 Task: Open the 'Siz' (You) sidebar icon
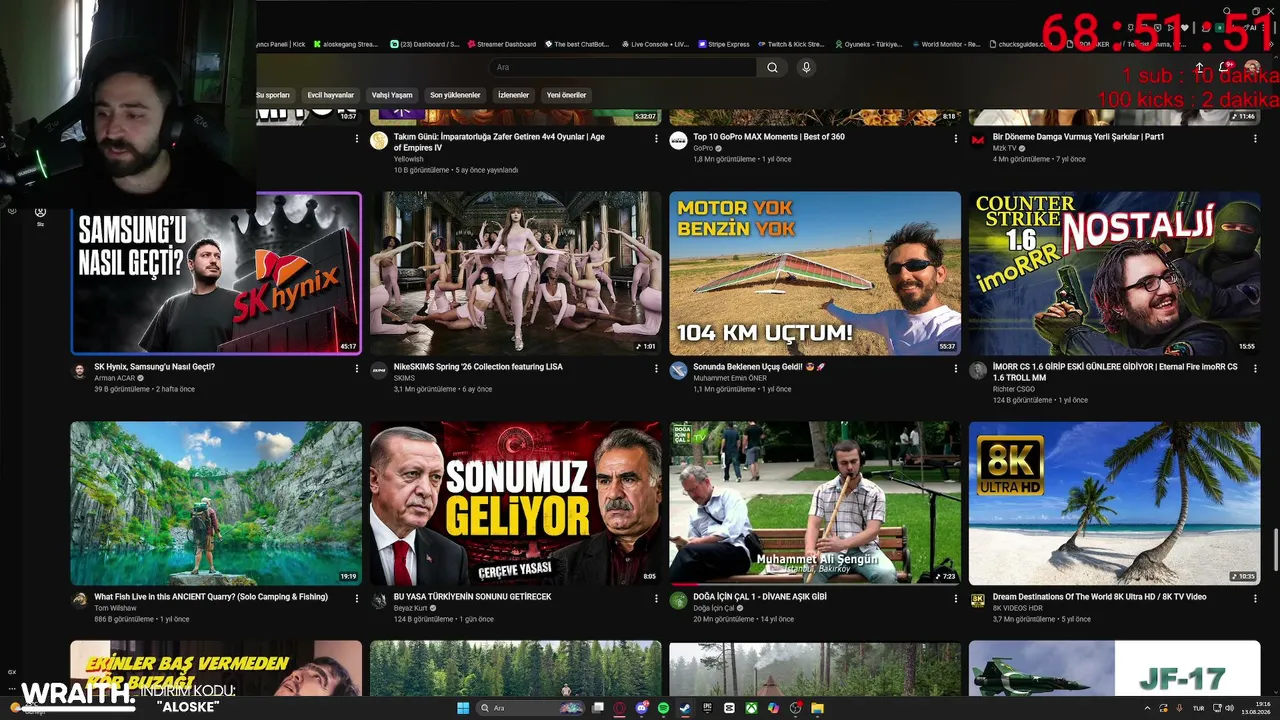[x=40, y=215]
